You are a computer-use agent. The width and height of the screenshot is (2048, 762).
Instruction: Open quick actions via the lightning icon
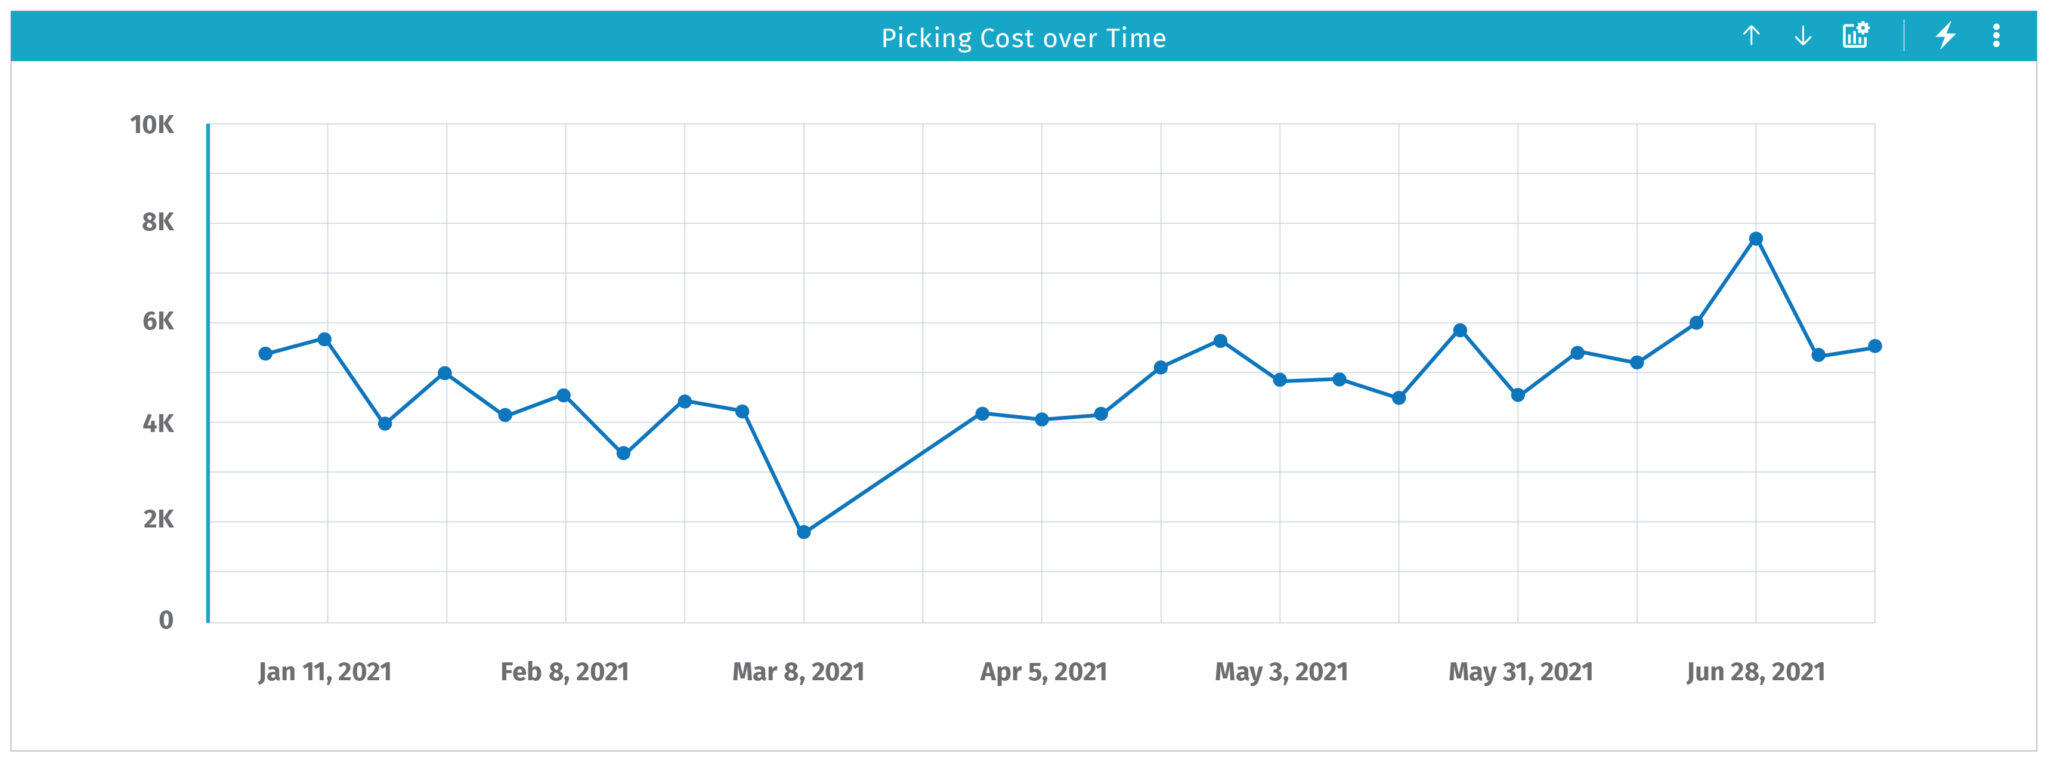1945,37
